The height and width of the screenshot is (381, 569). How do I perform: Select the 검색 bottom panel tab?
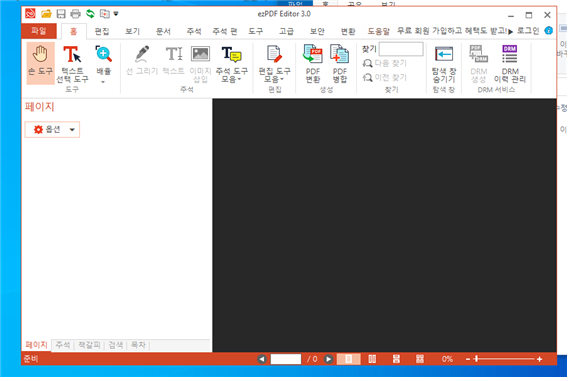click(116, 345)
